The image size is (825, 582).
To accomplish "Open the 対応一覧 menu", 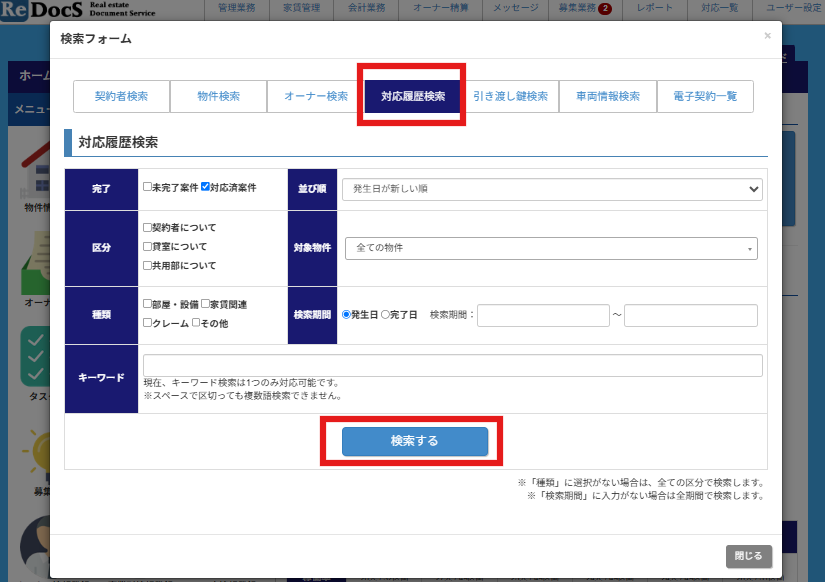I will (719, 8).
